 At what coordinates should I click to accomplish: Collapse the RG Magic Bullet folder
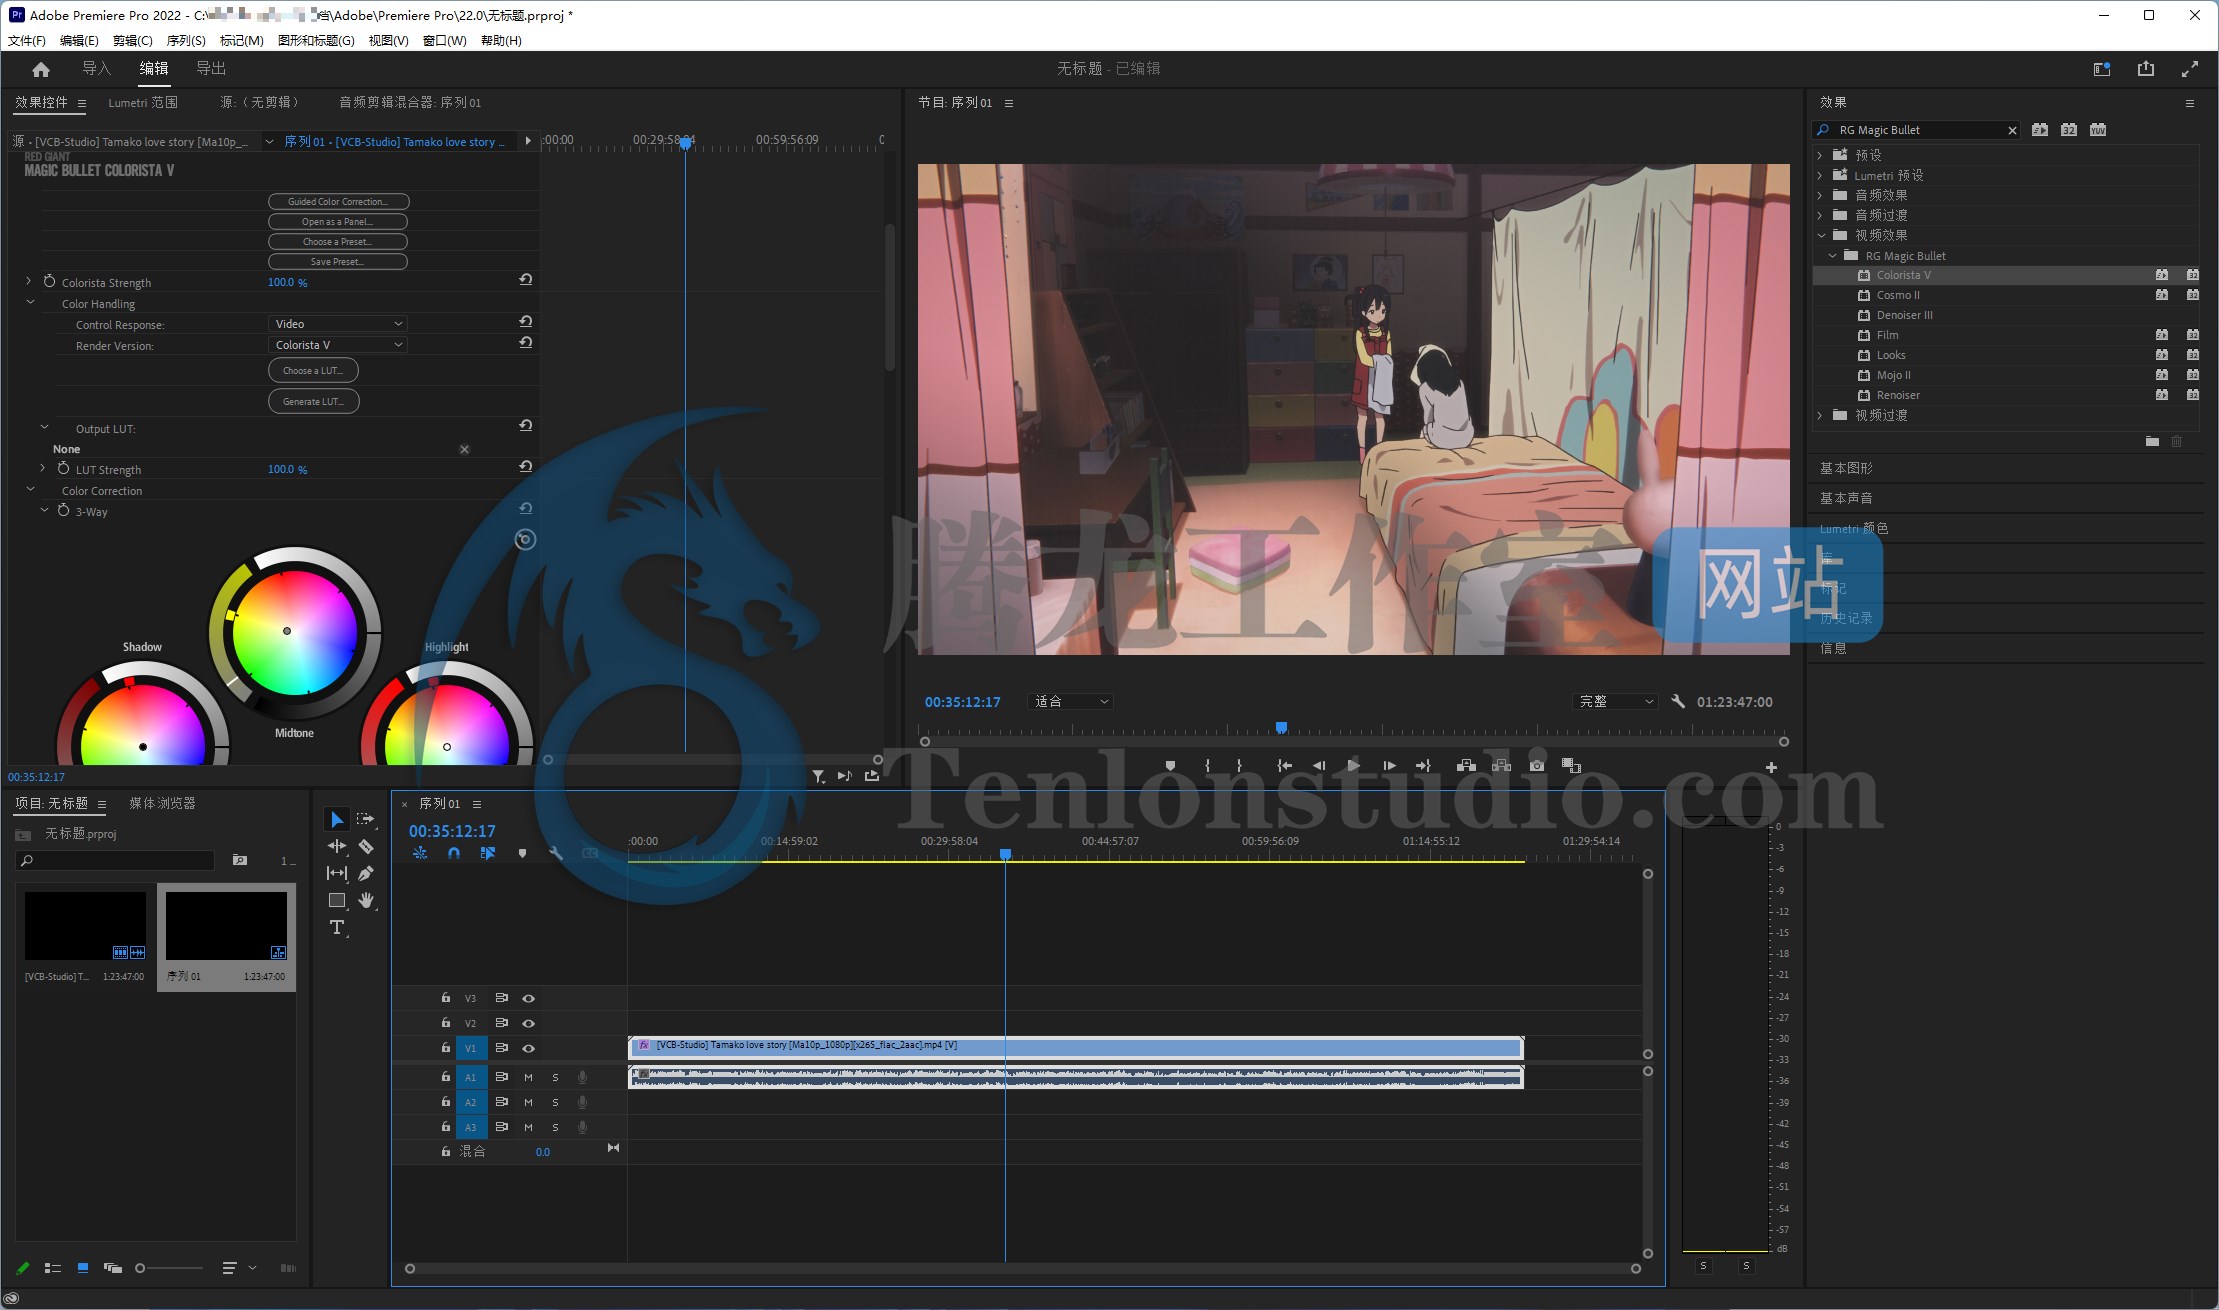1832,256
